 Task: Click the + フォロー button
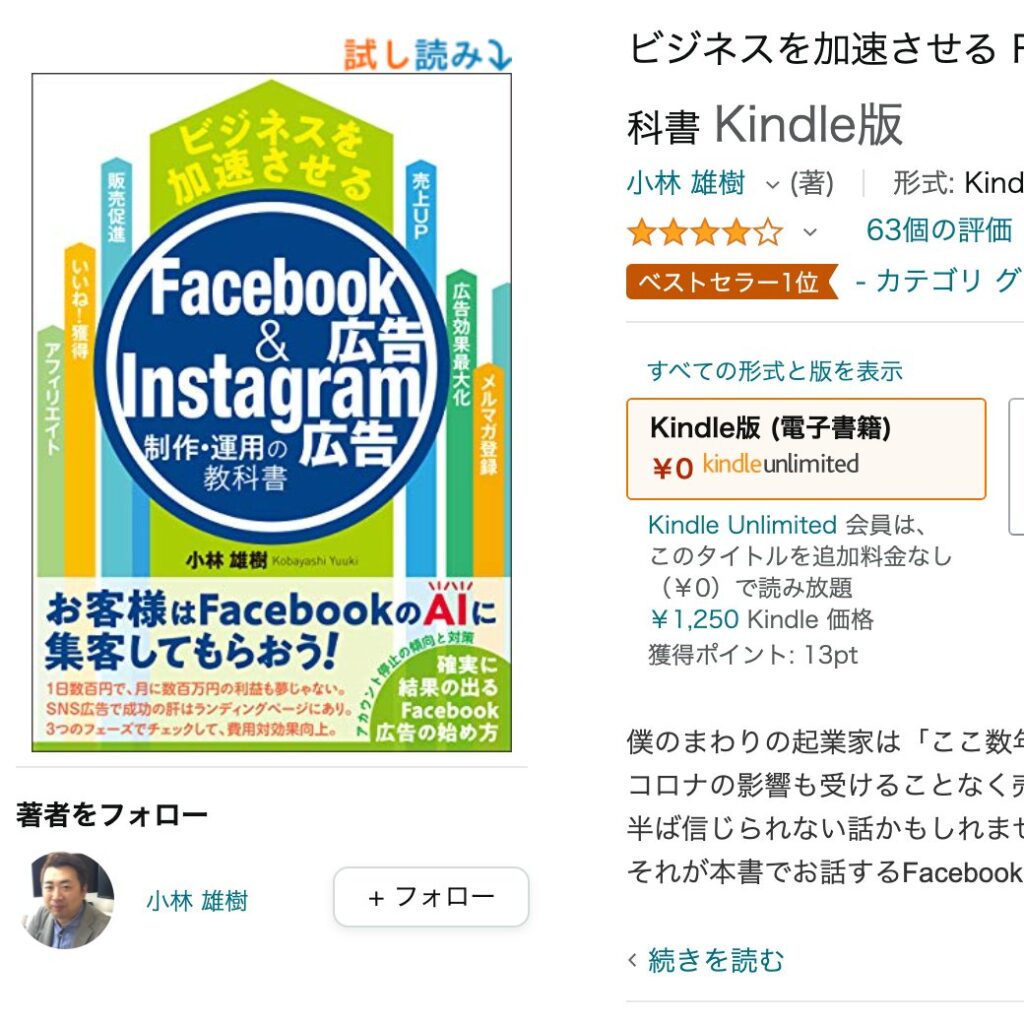[431, 897]
